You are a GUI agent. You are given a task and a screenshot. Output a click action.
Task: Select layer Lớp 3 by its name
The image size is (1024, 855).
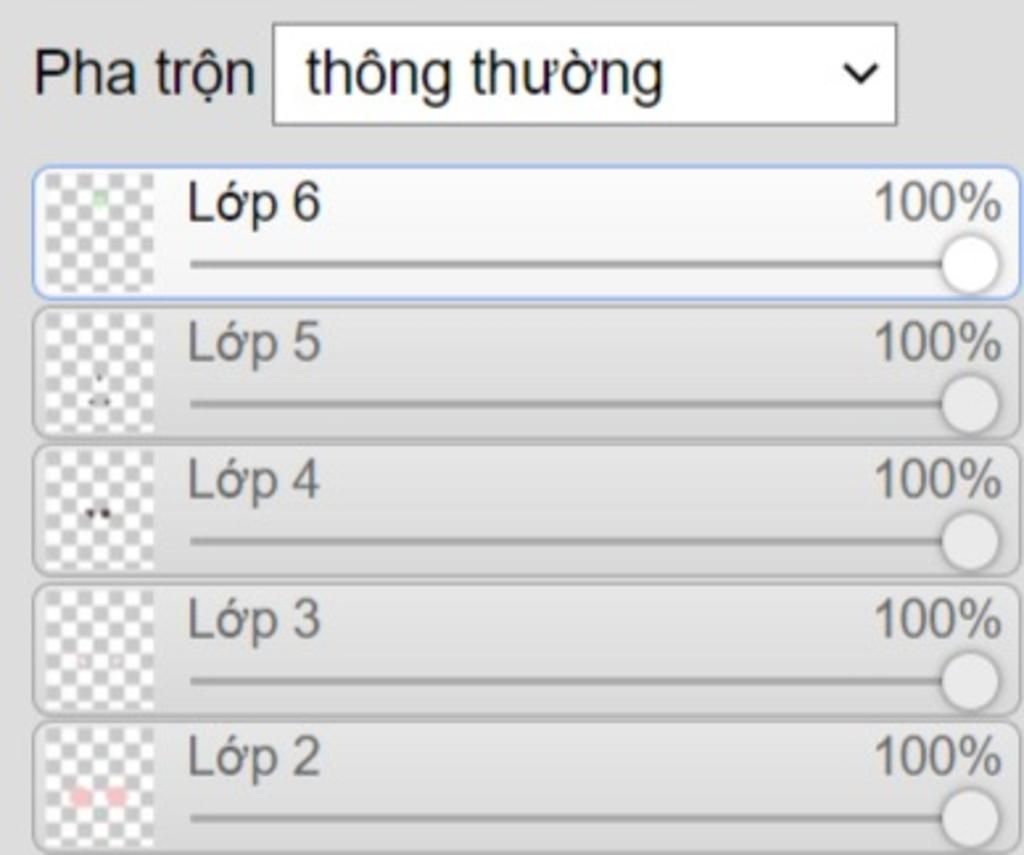(x=254, y=620)
